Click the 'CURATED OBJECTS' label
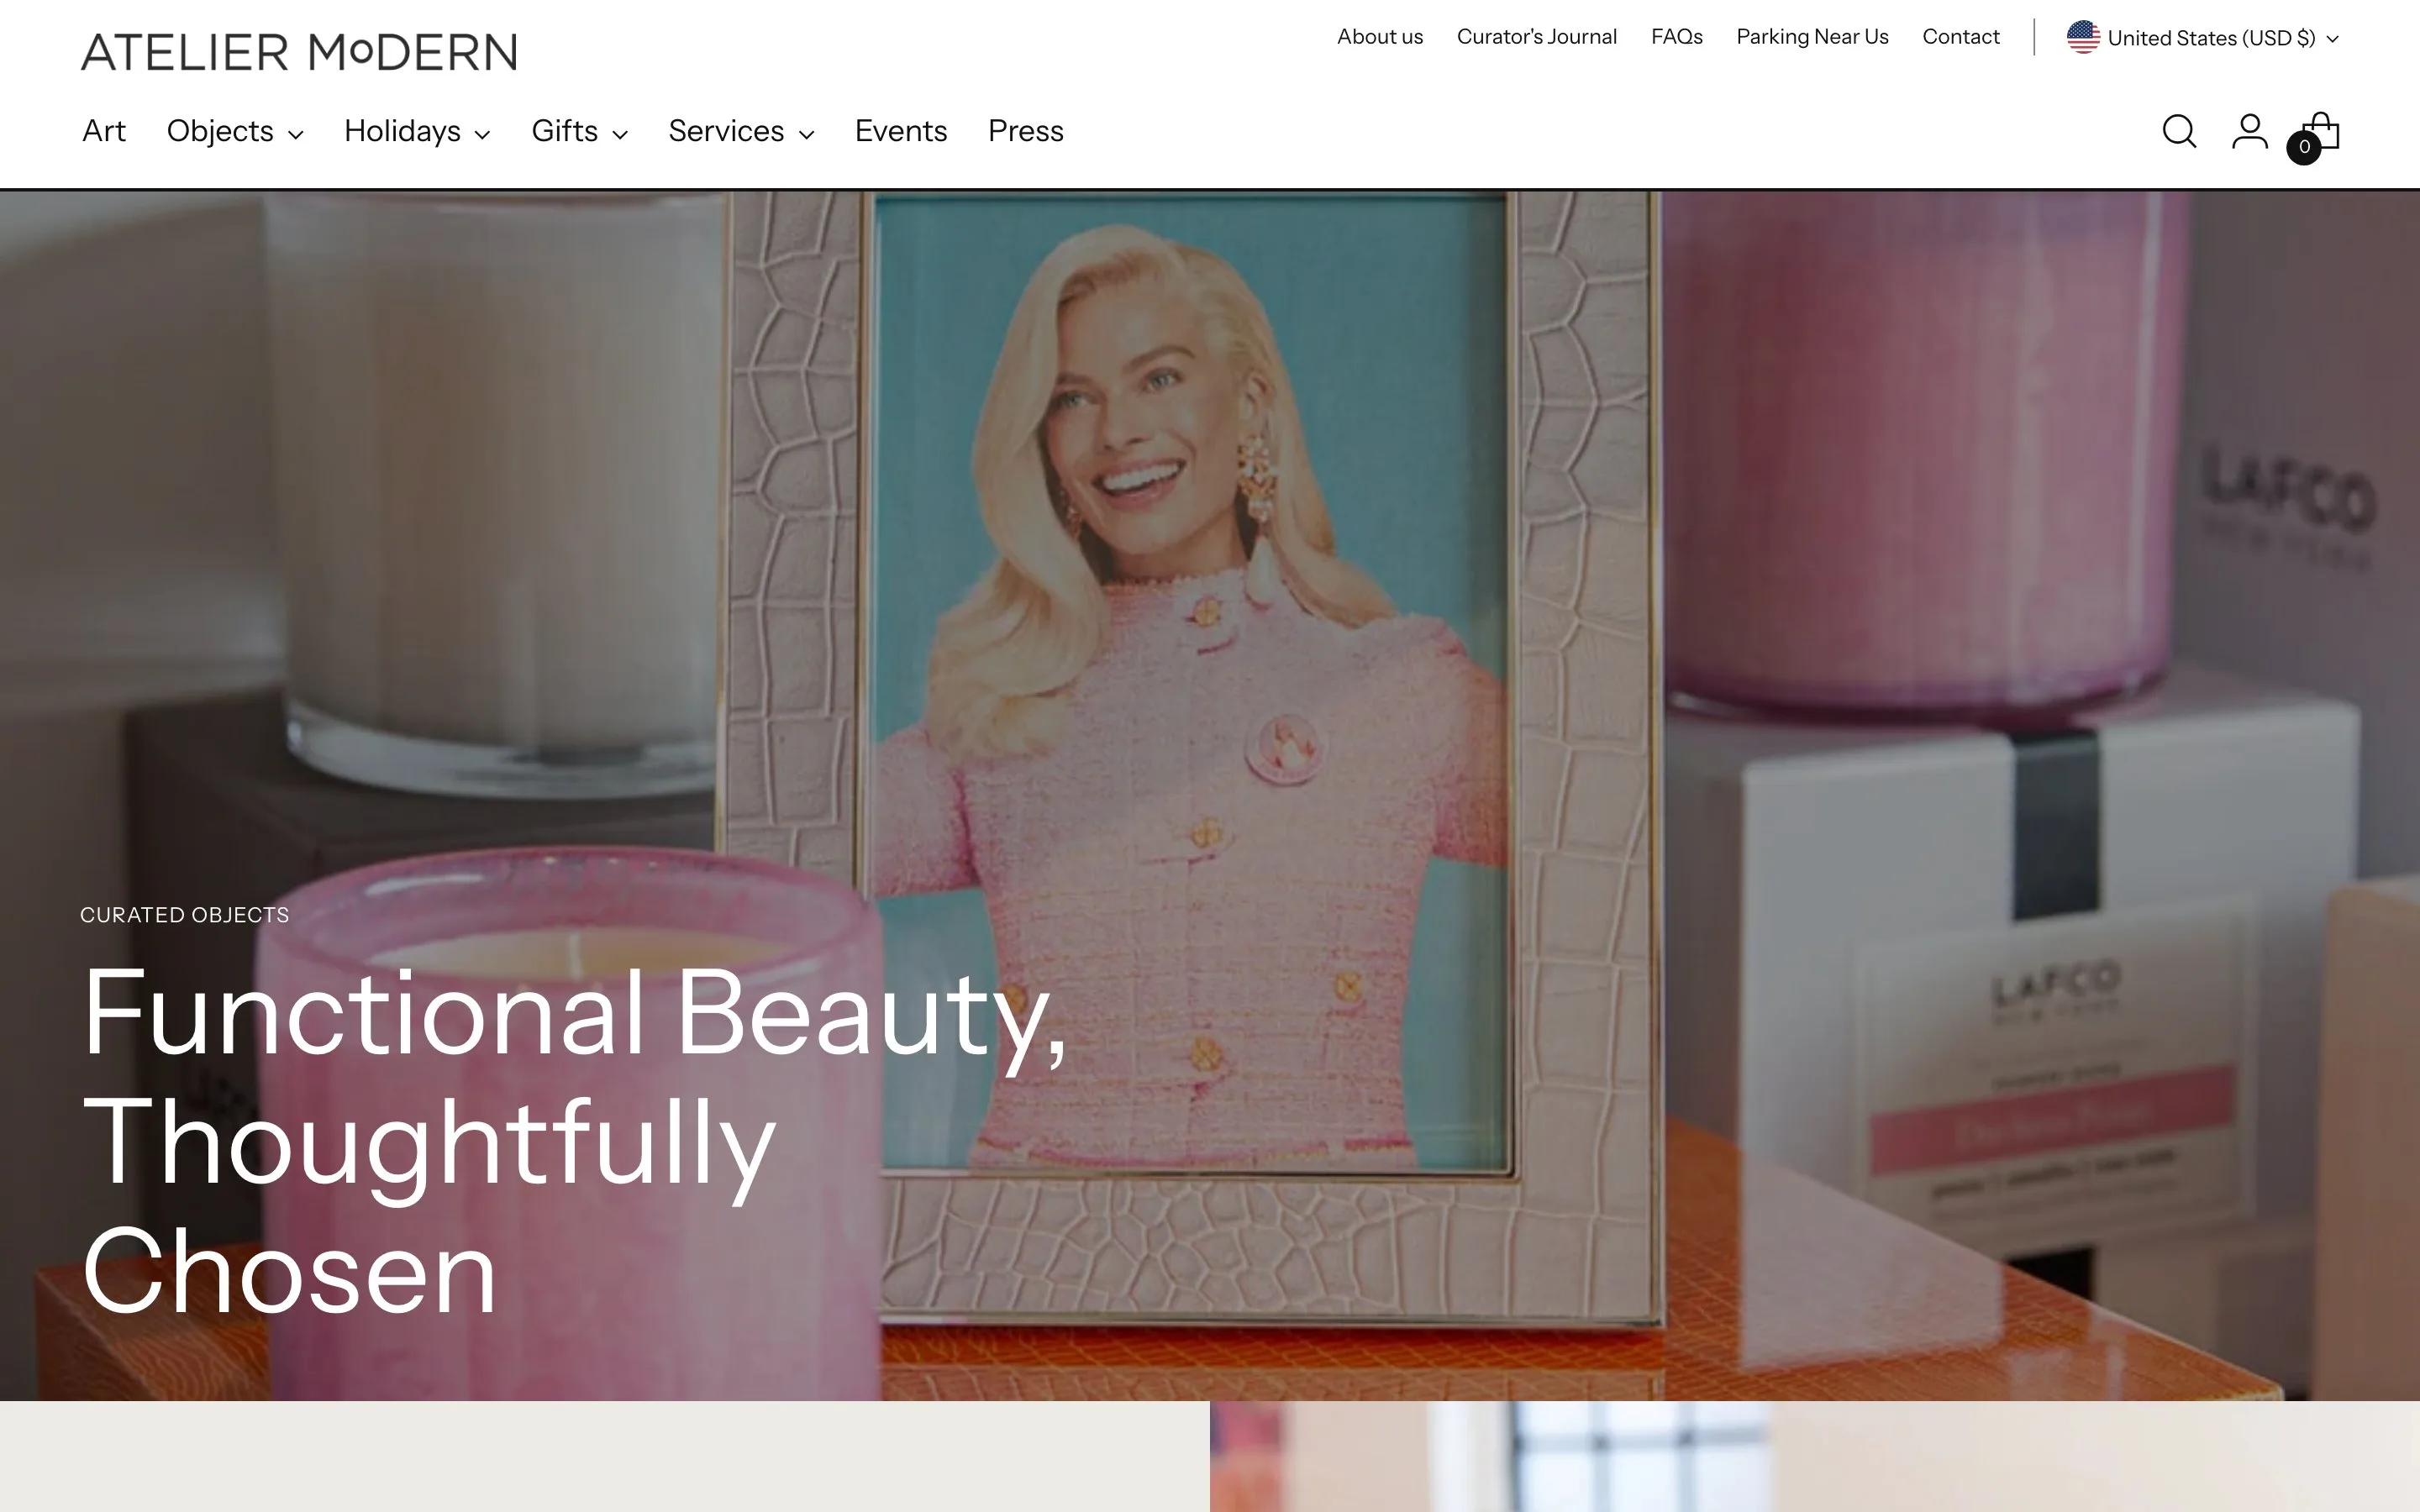The height and width of the screenshot is (1512, 2420). [185, 915]
